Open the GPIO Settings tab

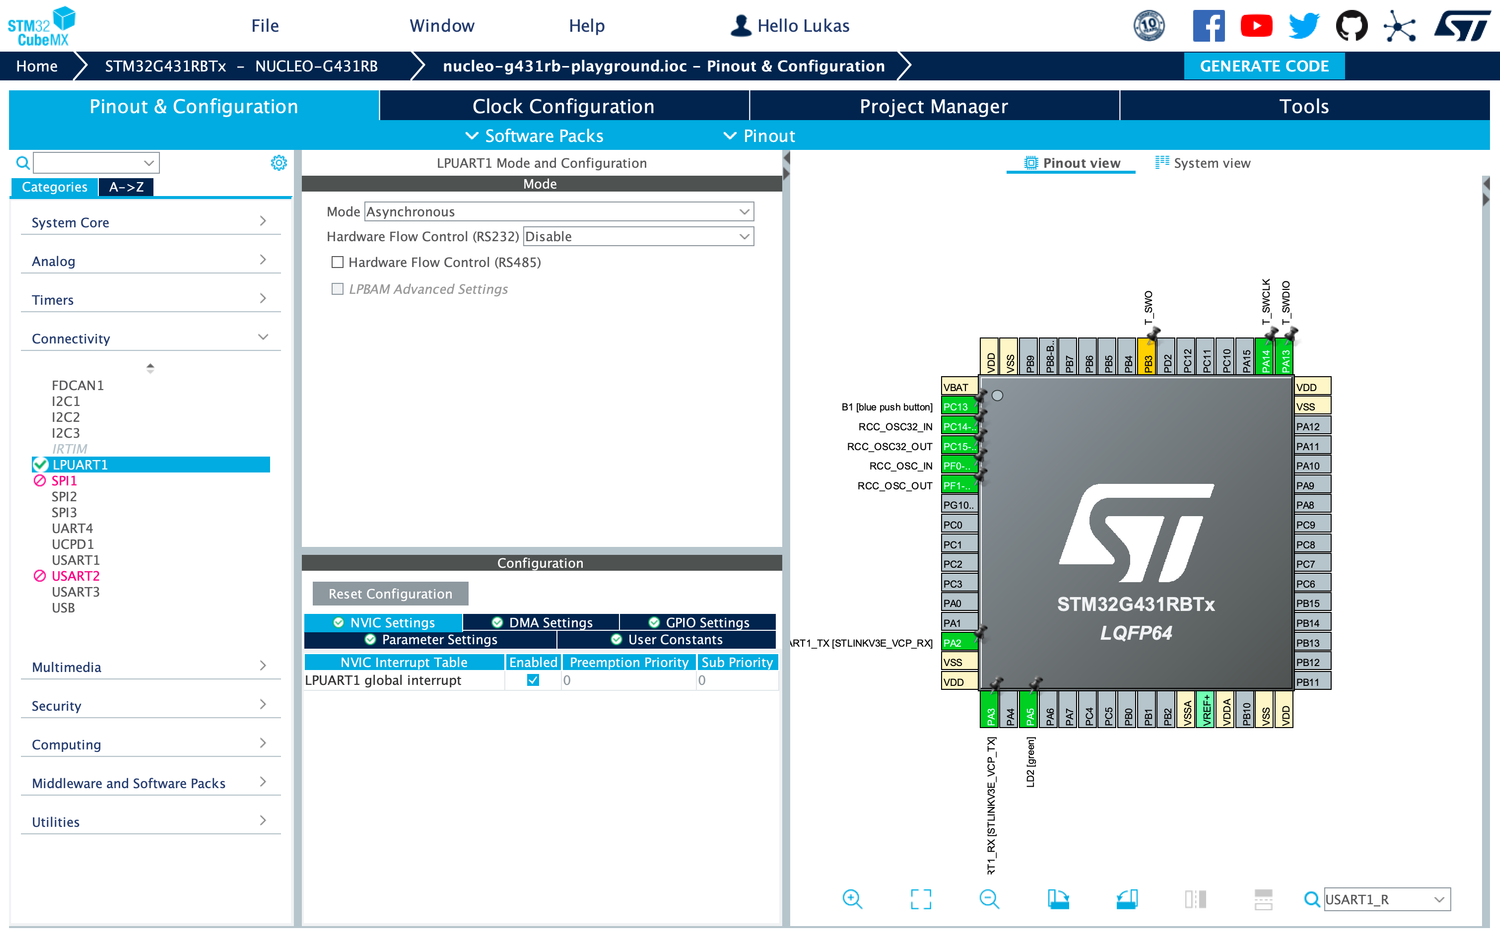point(698,622)
